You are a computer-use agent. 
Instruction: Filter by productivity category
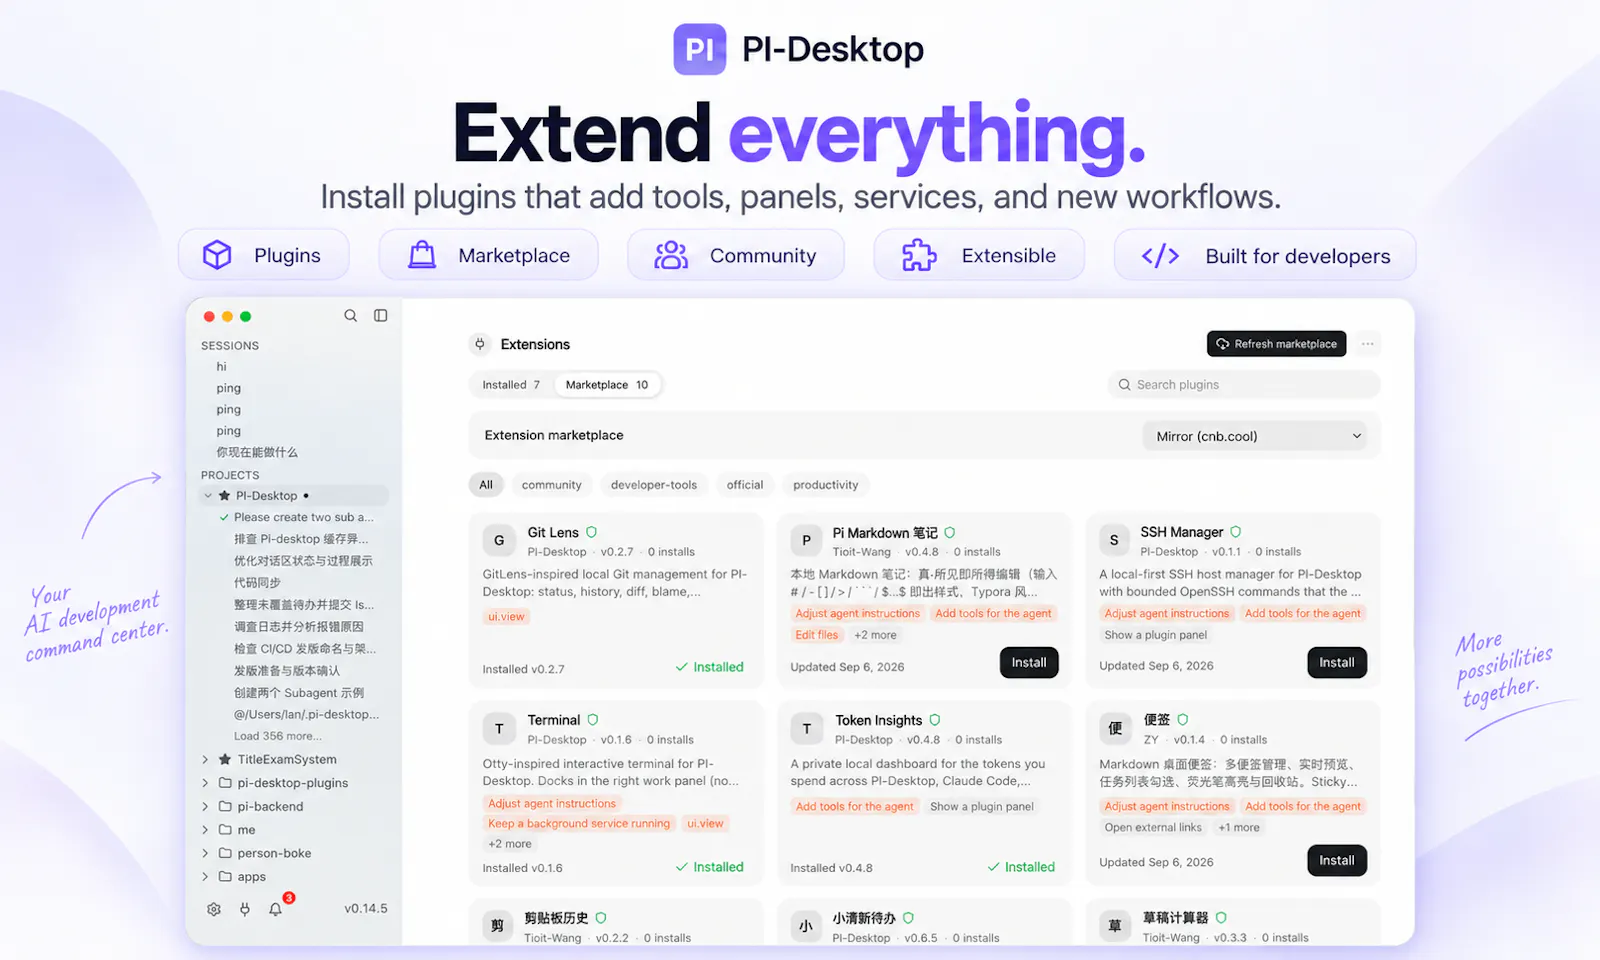[826, 485]
